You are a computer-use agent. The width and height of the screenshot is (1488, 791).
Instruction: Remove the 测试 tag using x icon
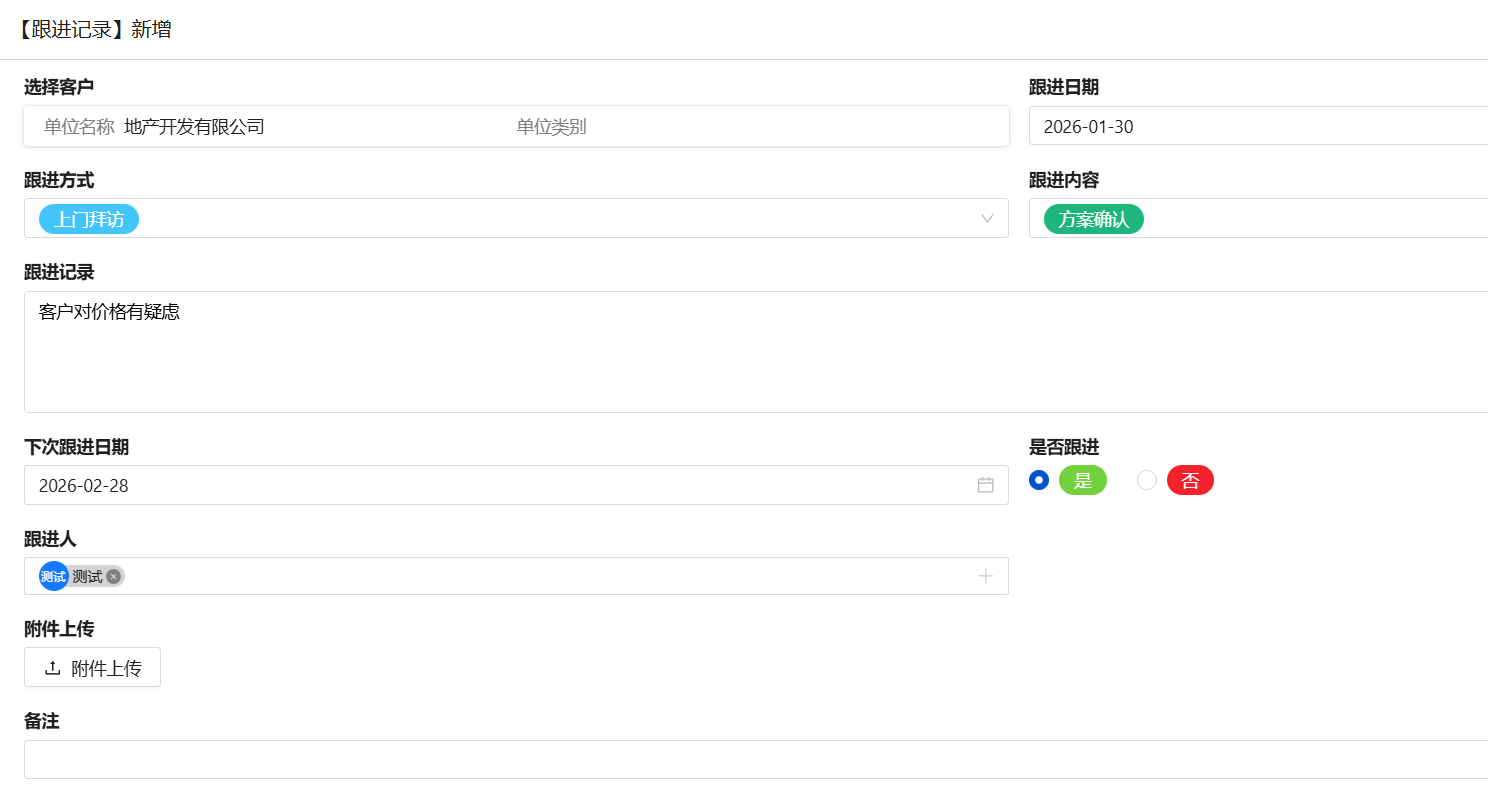pos(114,577)
